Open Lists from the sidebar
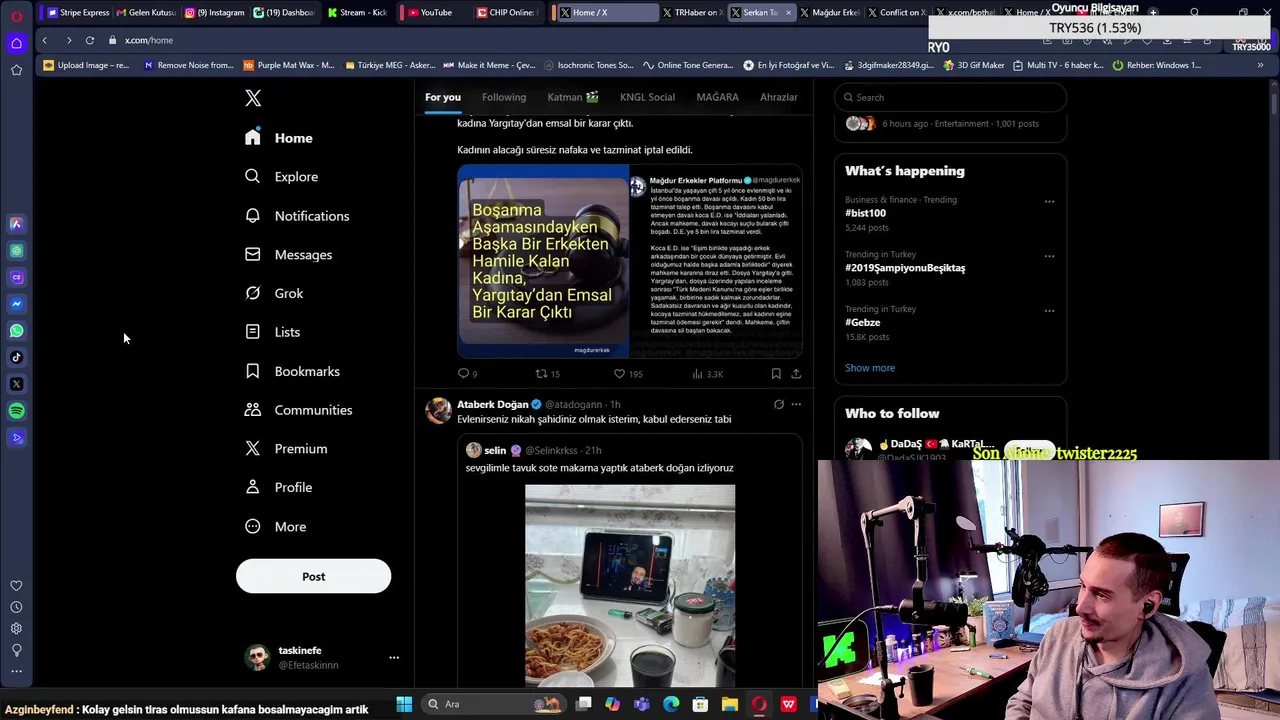The height and width of the screenshot is (720, 1280). (272, 332)
